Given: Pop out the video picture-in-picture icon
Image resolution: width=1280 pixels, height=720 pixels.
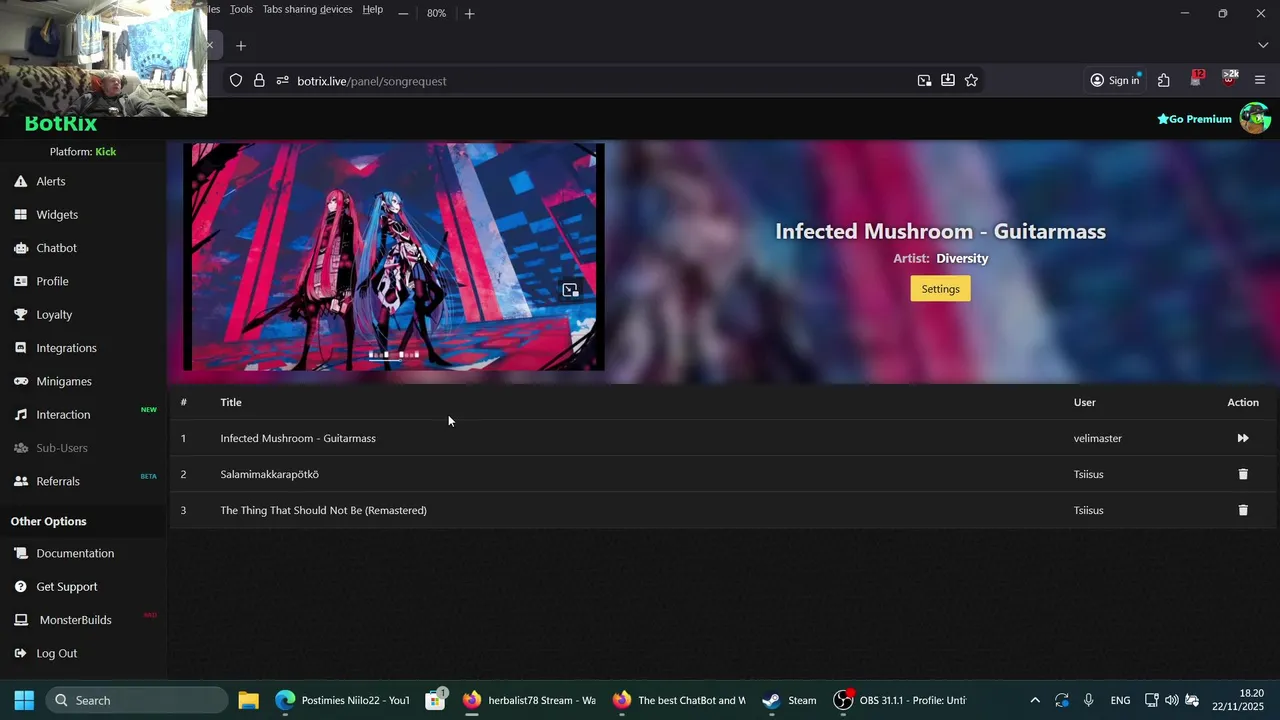Looking at the screenshot, I should pyautogui.click(x=570, y=290).
